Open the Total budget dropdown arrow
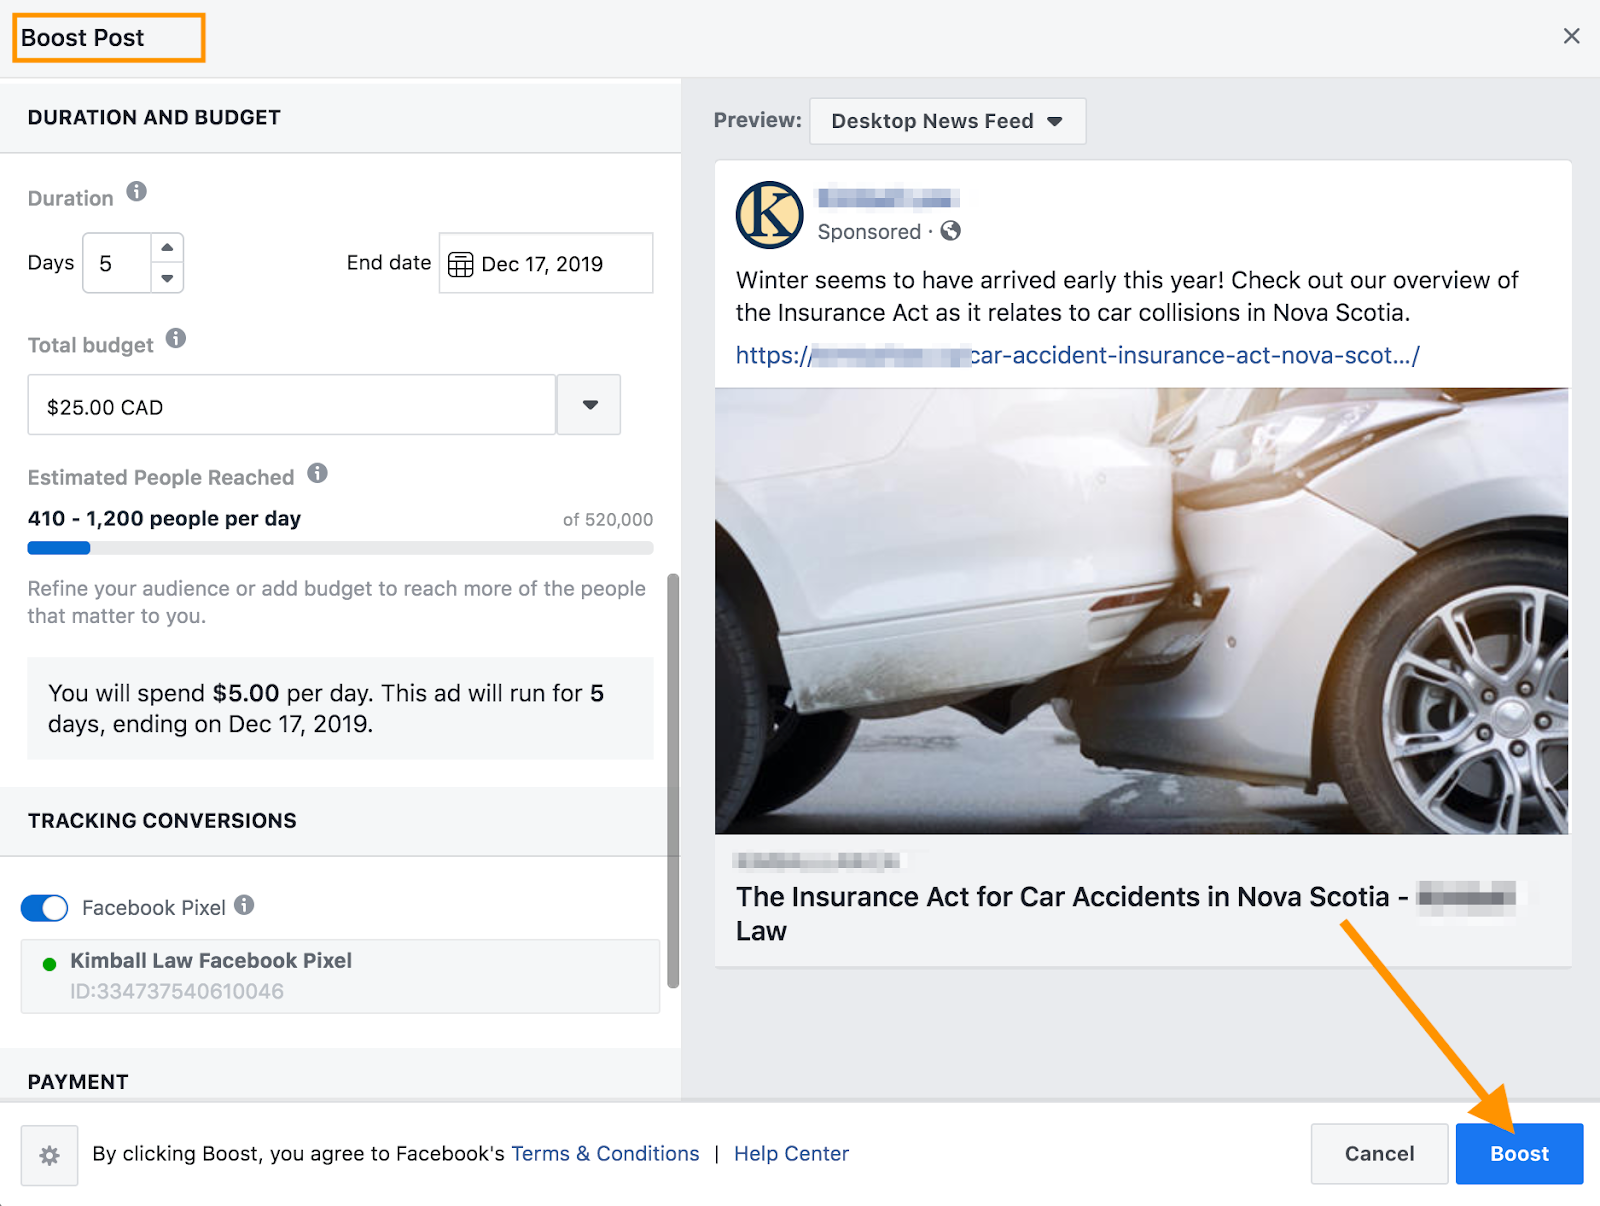This screenshot has width=1600, height=1206. pyautogui.click(x=589, y=405)
